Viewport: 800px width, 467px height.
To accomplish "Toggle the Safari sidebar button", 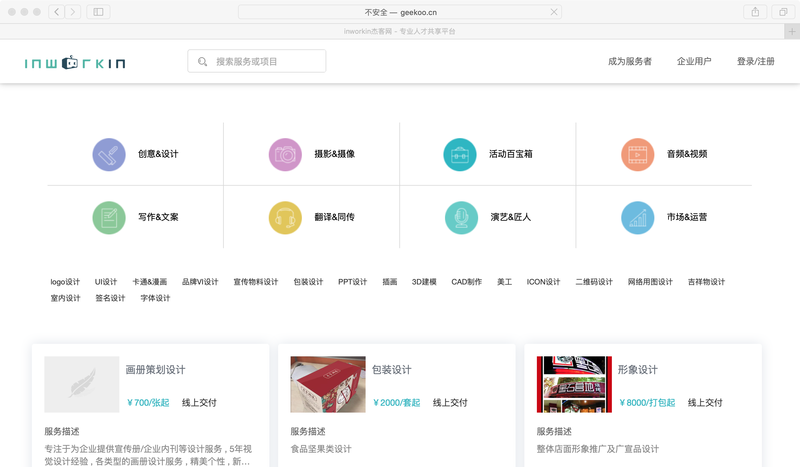I will click(x=98, y=12).
